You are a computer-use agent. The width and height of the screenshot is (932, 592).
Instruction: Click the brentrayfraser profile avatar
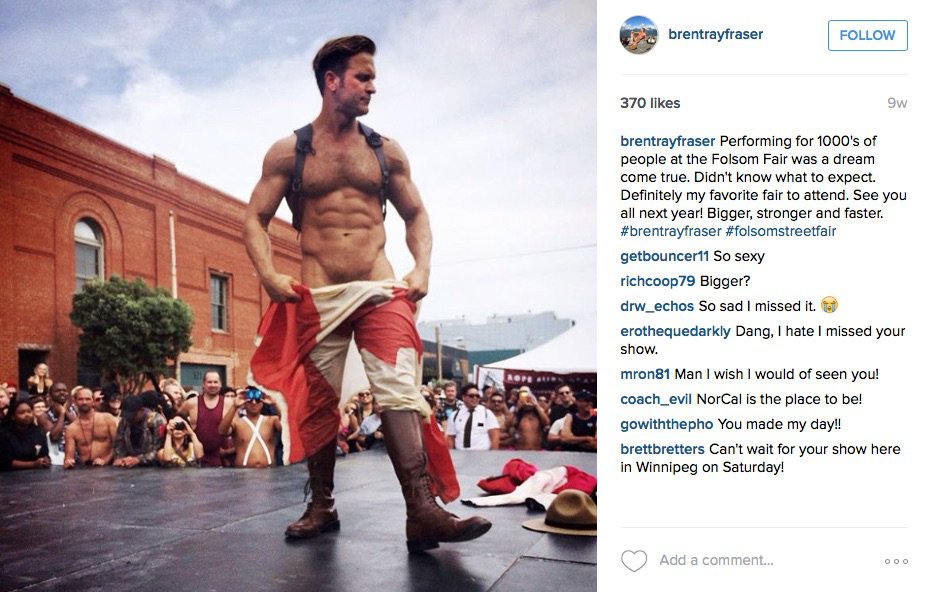[639, 35]
